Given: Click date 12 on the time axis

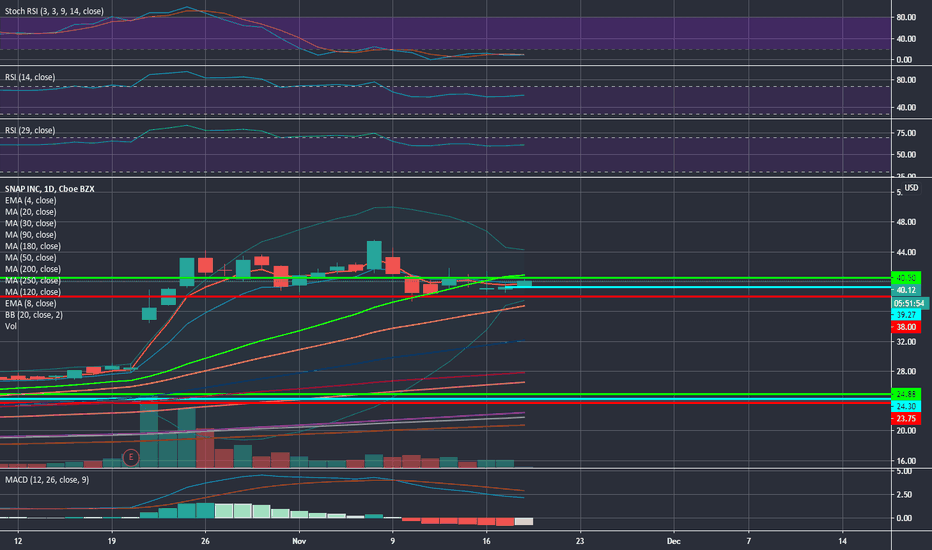Looking at the screenshot, I should pyautogui.click(x=18, y=541).
